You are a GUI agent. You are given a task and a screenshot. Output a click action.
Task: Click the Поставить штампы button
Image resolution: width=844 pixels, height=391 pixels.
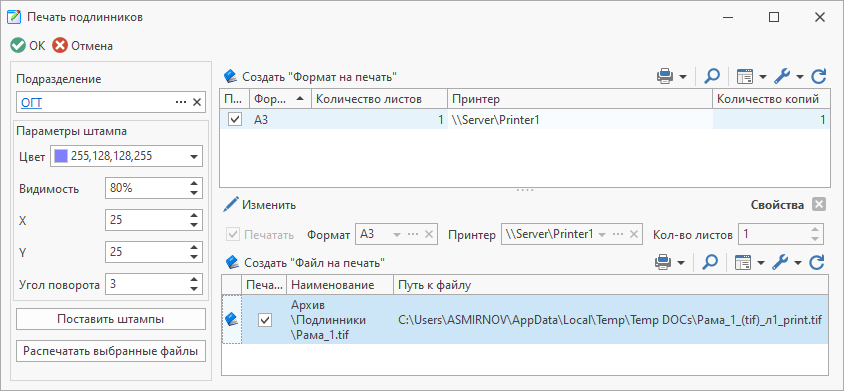tap(111, 319)
